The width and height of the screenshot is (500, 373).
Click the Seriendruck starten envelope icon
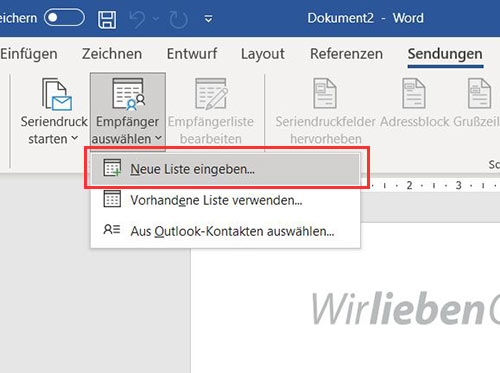click(57, 94)
